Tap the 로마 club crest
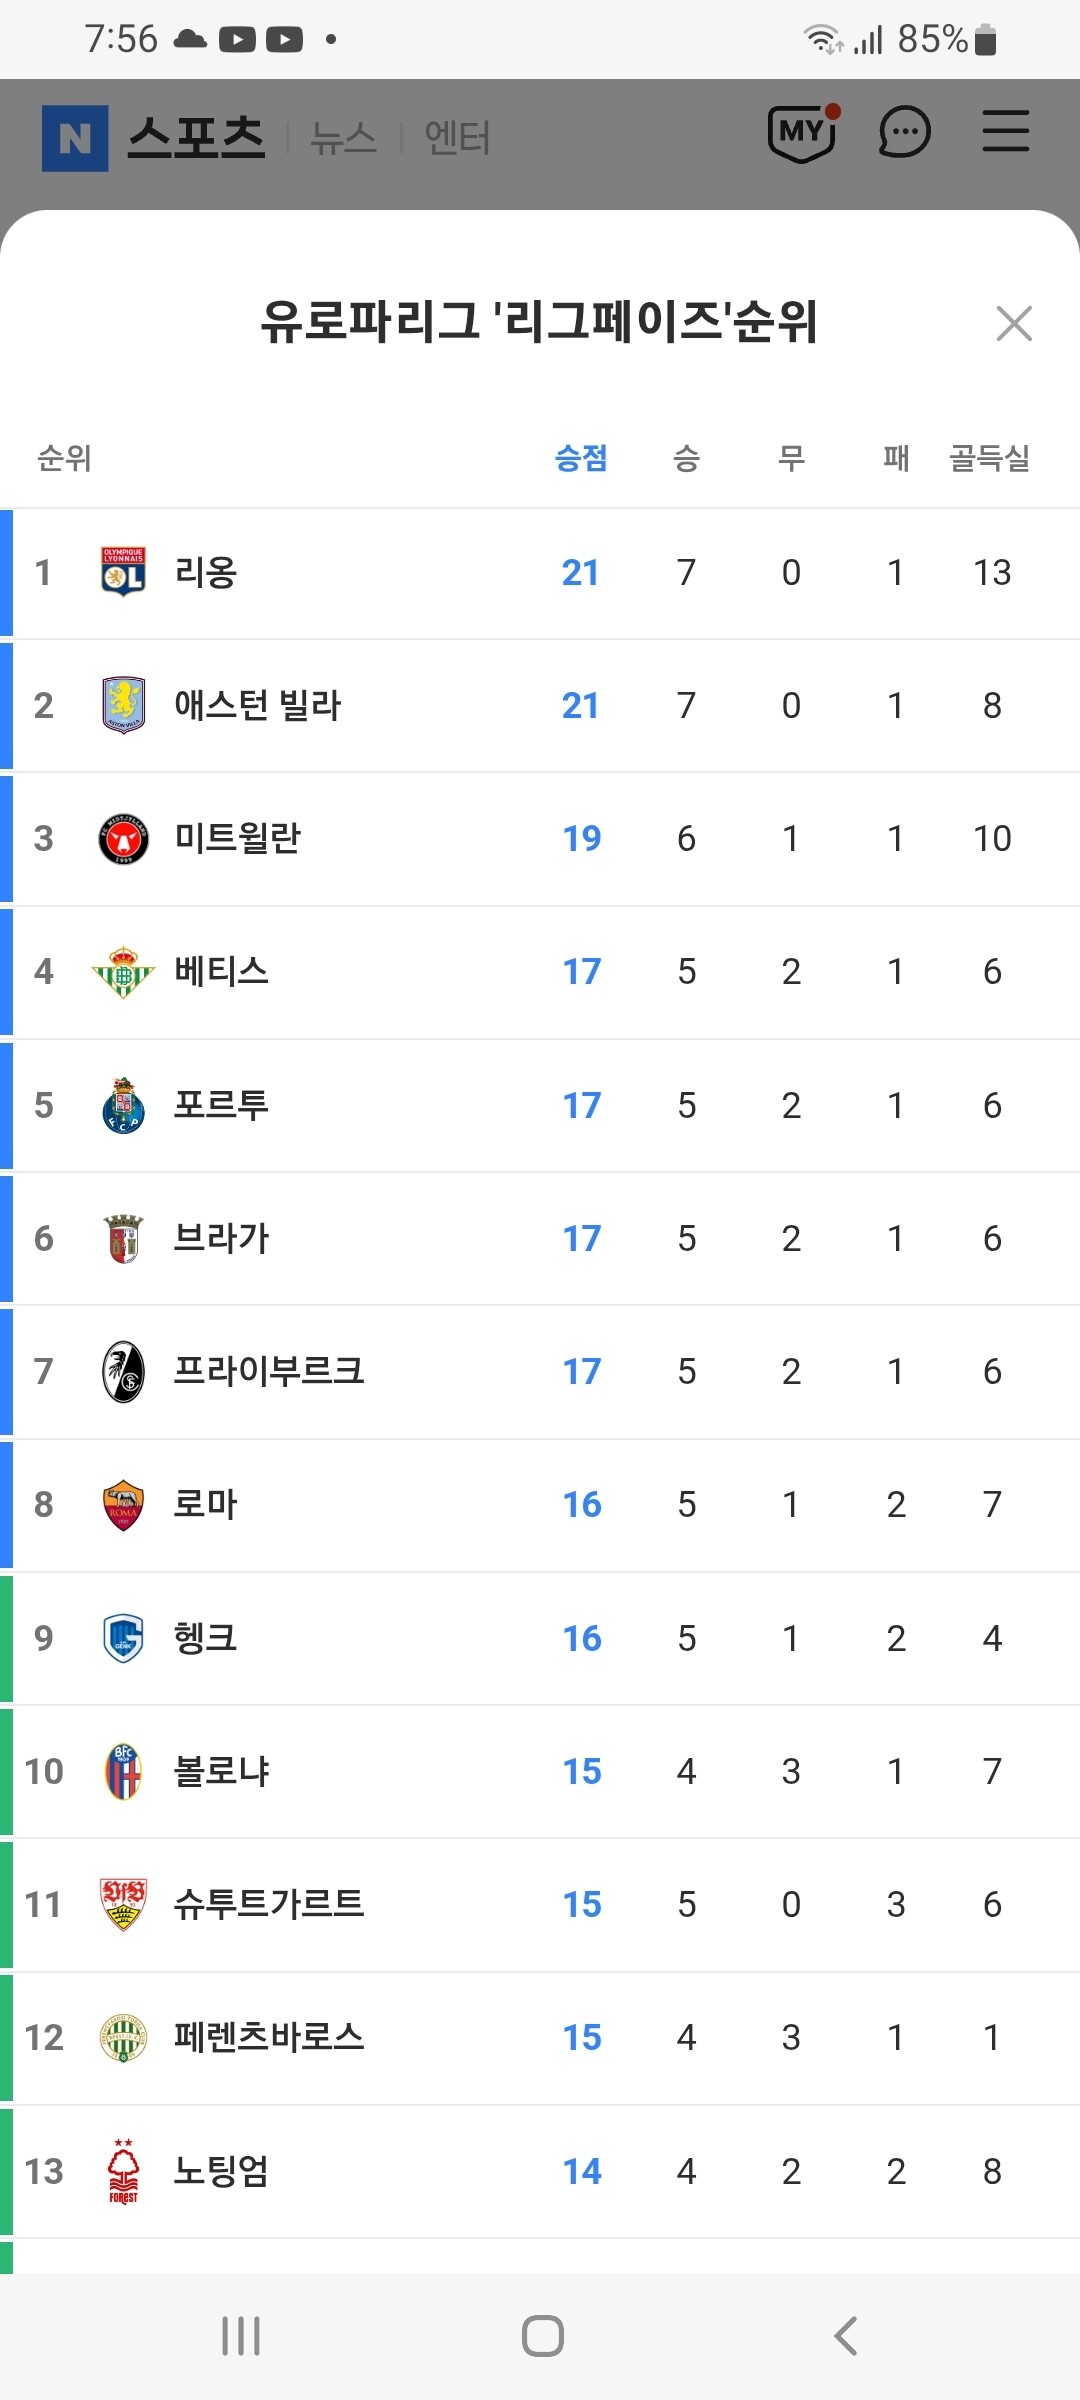The image size is (1080, 2400). coord(123,1504)
